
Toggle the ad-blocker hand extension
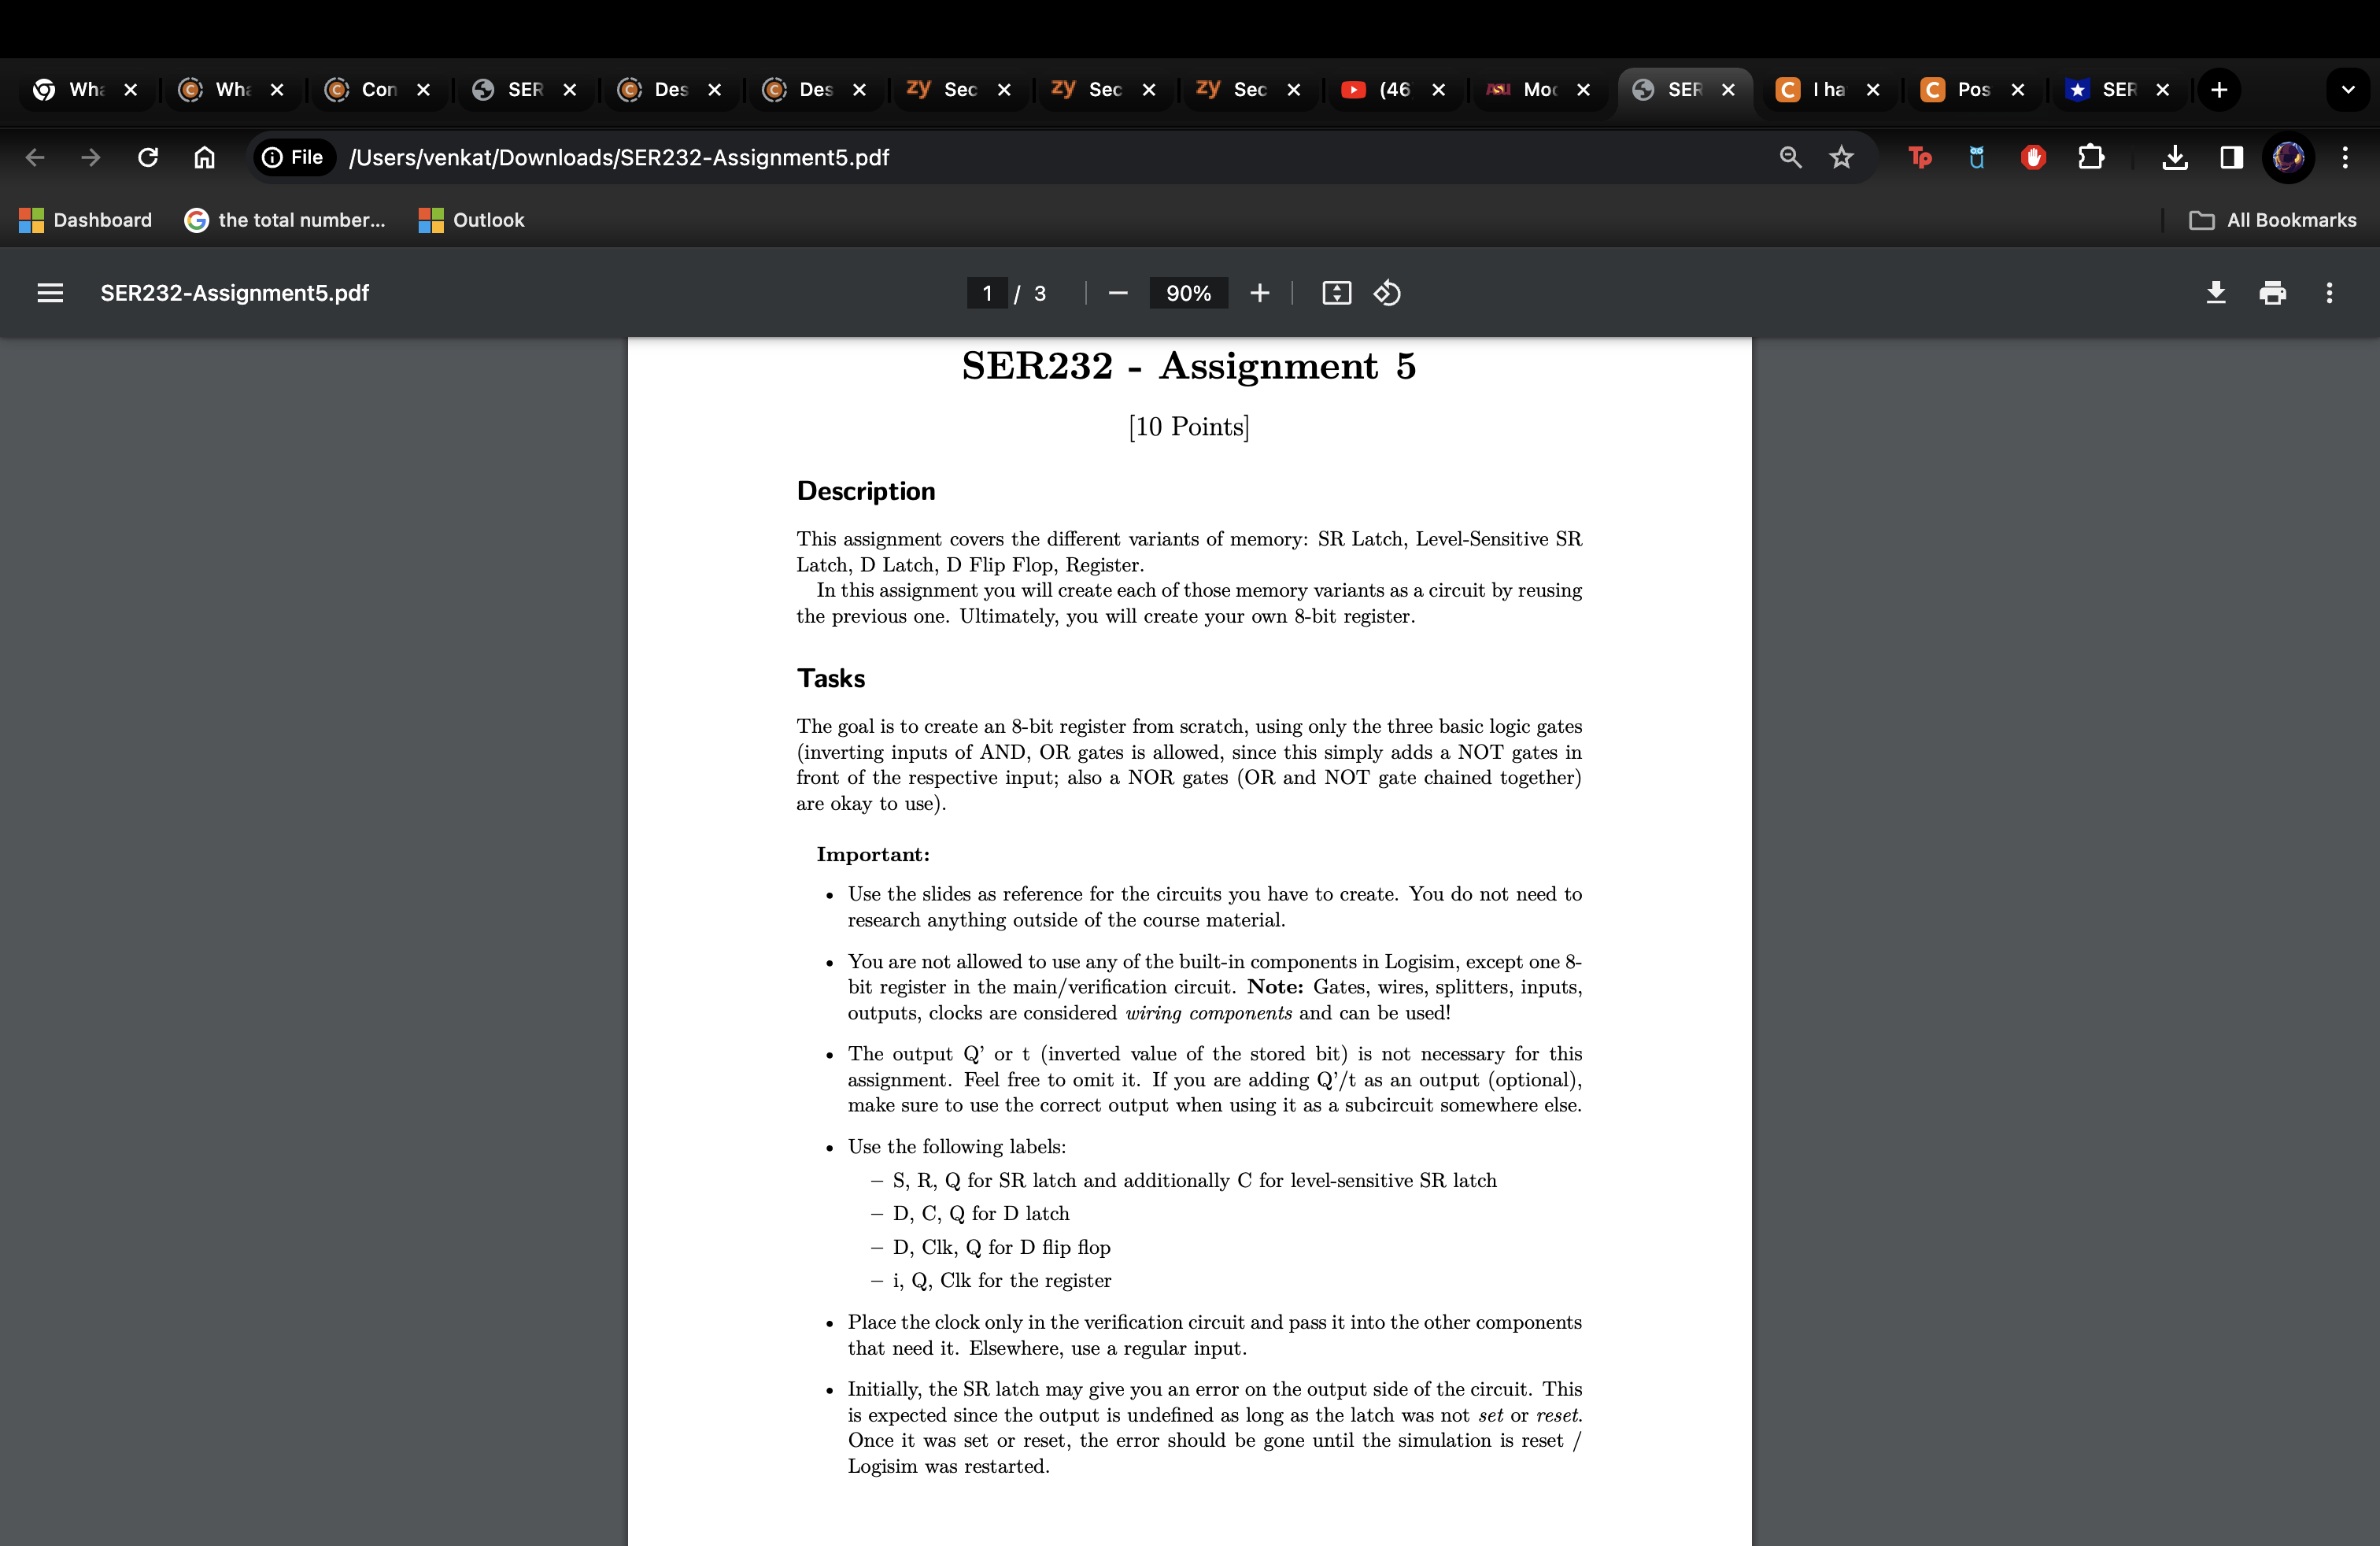click(2032, 157)
